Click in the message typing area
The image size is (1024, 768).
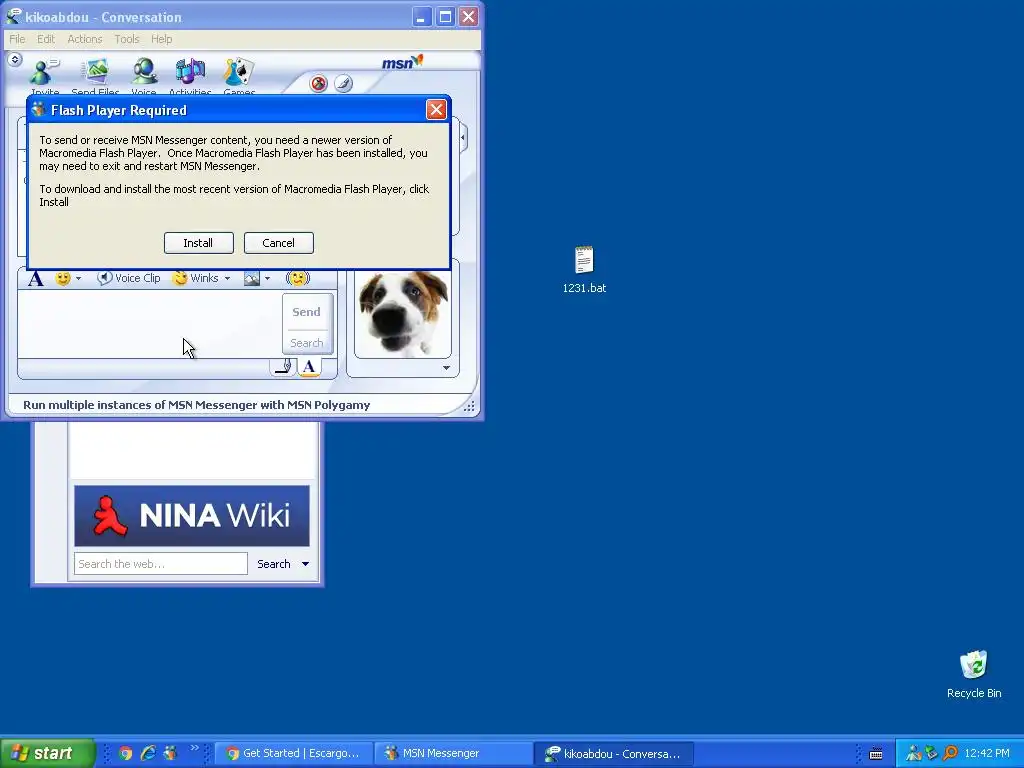pos(149,323)
